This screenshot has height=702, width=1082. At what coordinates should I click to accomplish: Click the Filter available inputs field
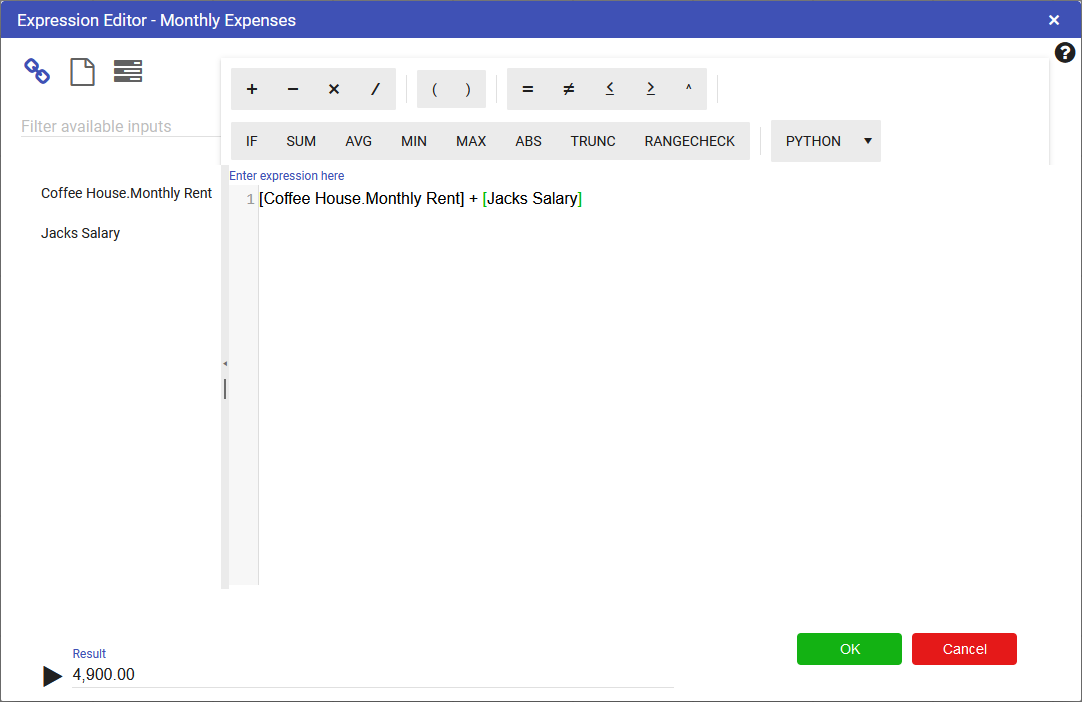click(x=120, y=127)
